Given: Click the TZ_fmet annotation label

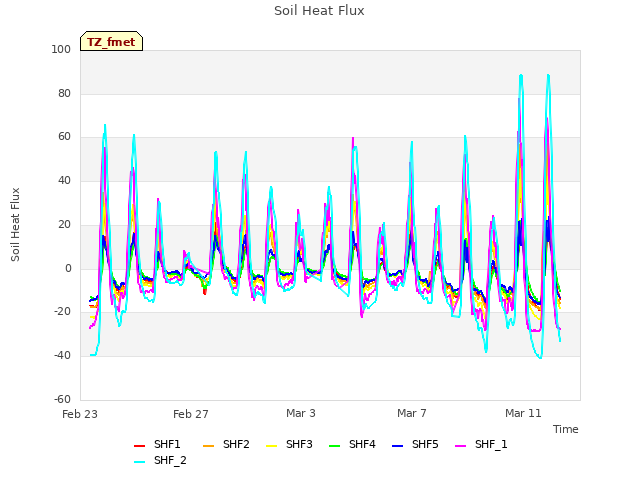Looking at the screenshot, I should 111,42.
